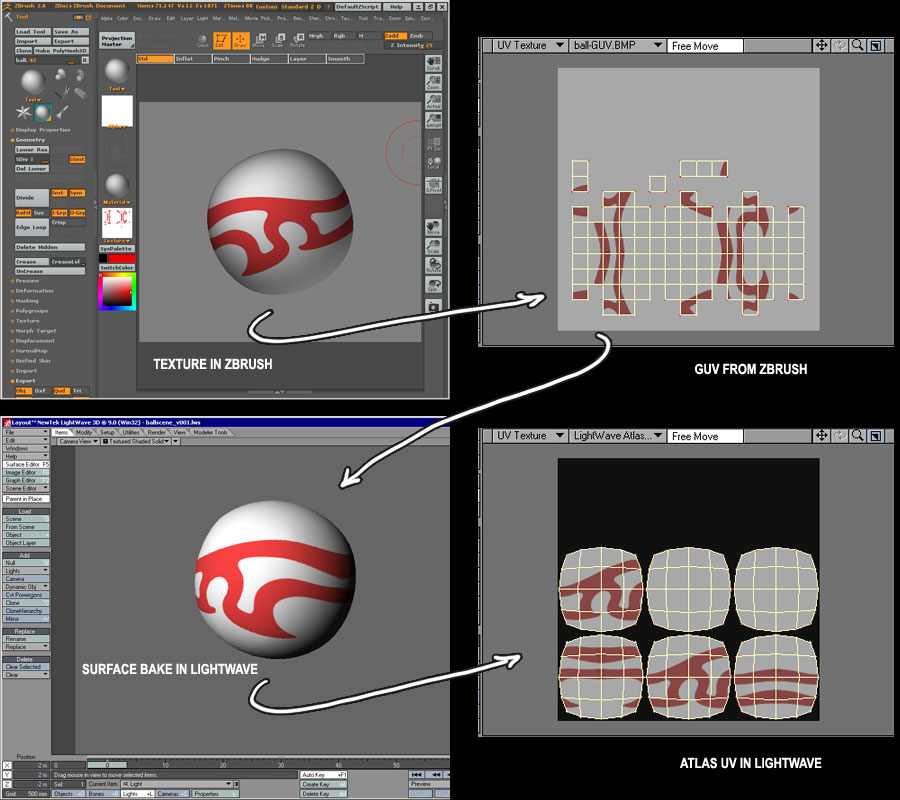Open the File menu in LightWave Layout
Viewport: 900px width, 800px height.
pyautogui.click(x=26, y=432)
